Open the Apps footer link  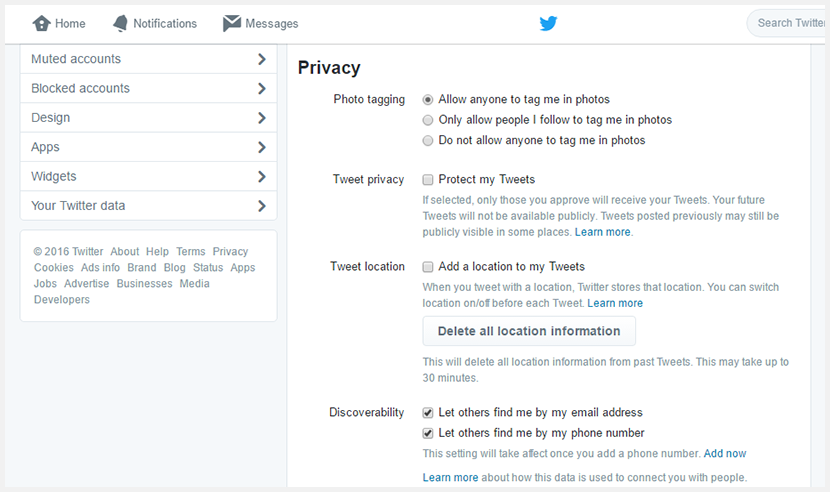[x=243, y=267]
